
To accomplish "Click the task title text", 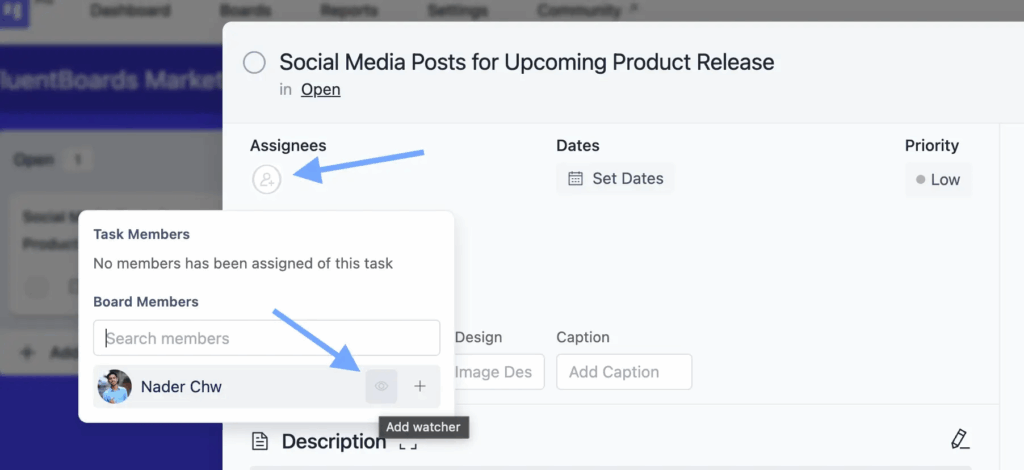I will pyautogui.click(x=526, y=62).
